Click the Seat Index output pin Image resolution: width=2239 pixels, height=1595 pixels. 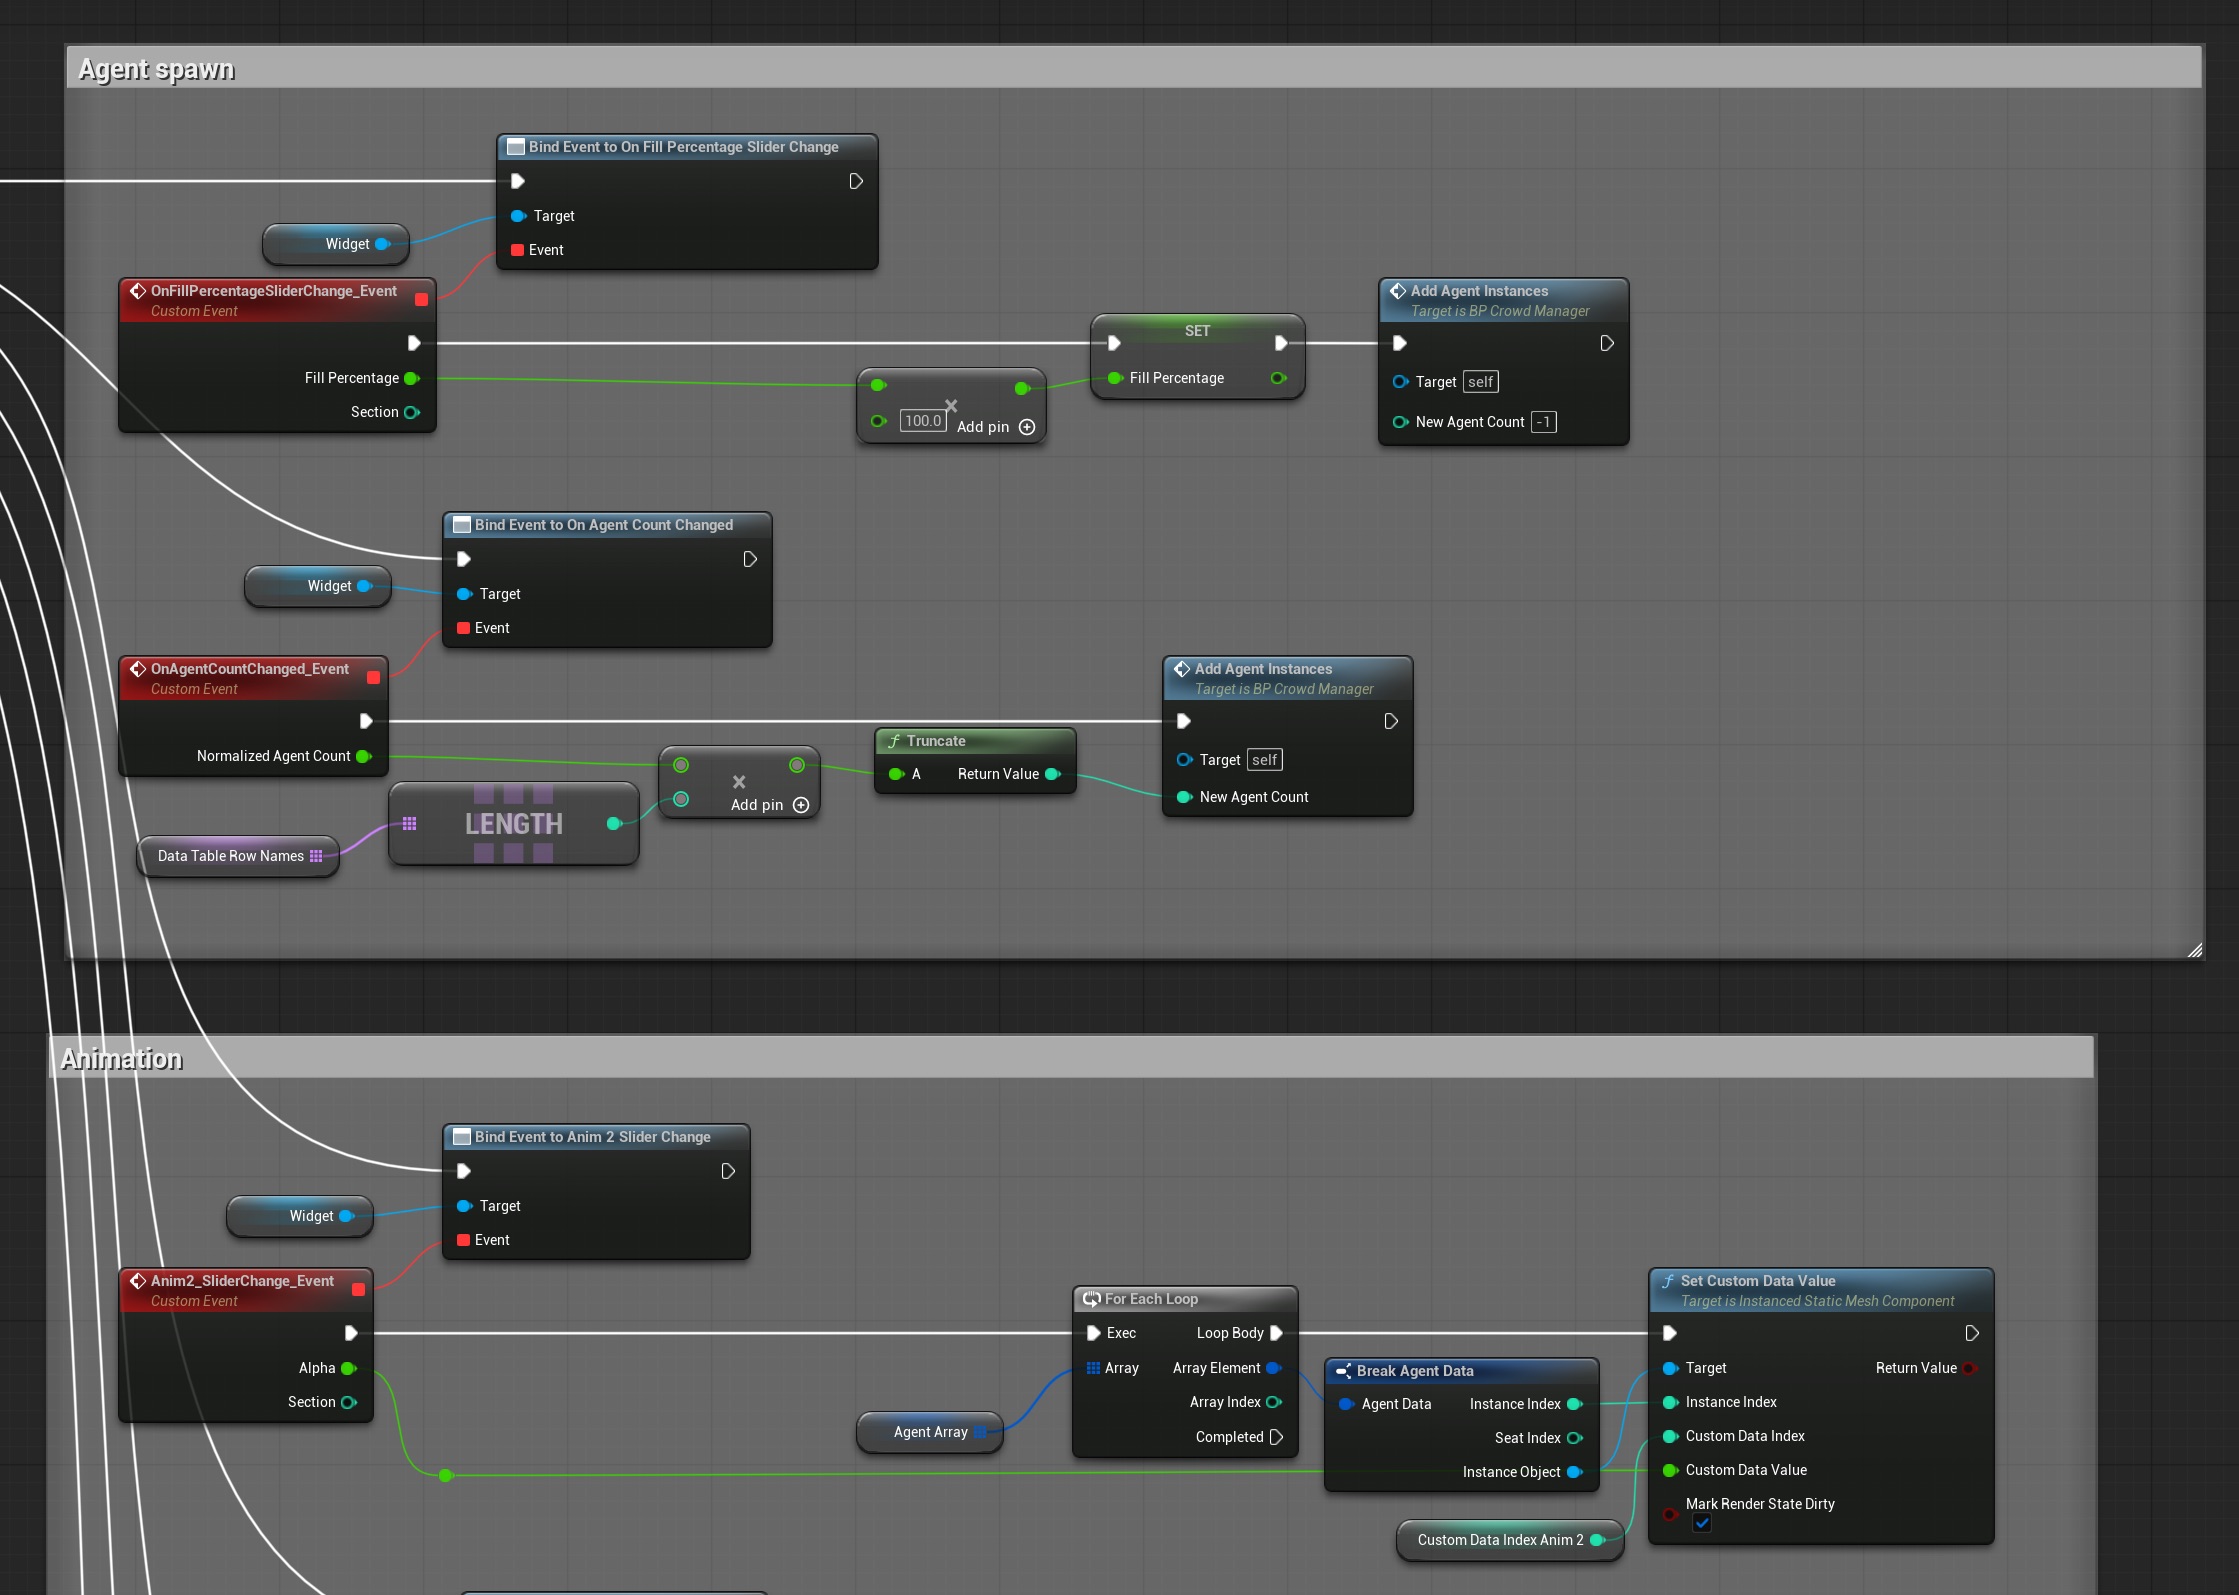[1575, 1438]
